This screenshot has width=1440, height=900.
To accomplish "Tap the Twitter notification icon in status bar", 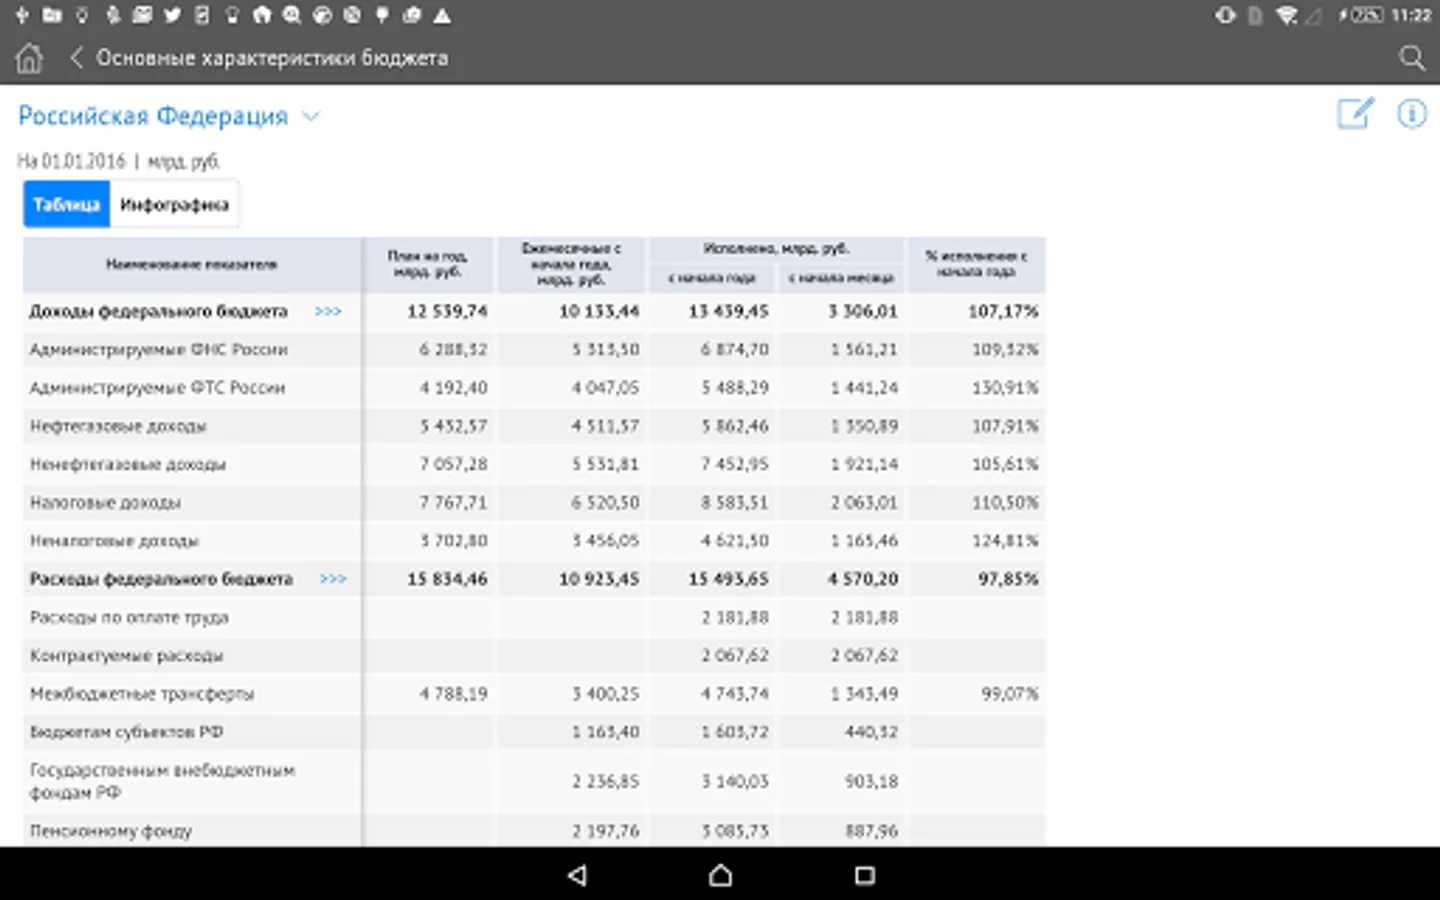I will (172, 15).
